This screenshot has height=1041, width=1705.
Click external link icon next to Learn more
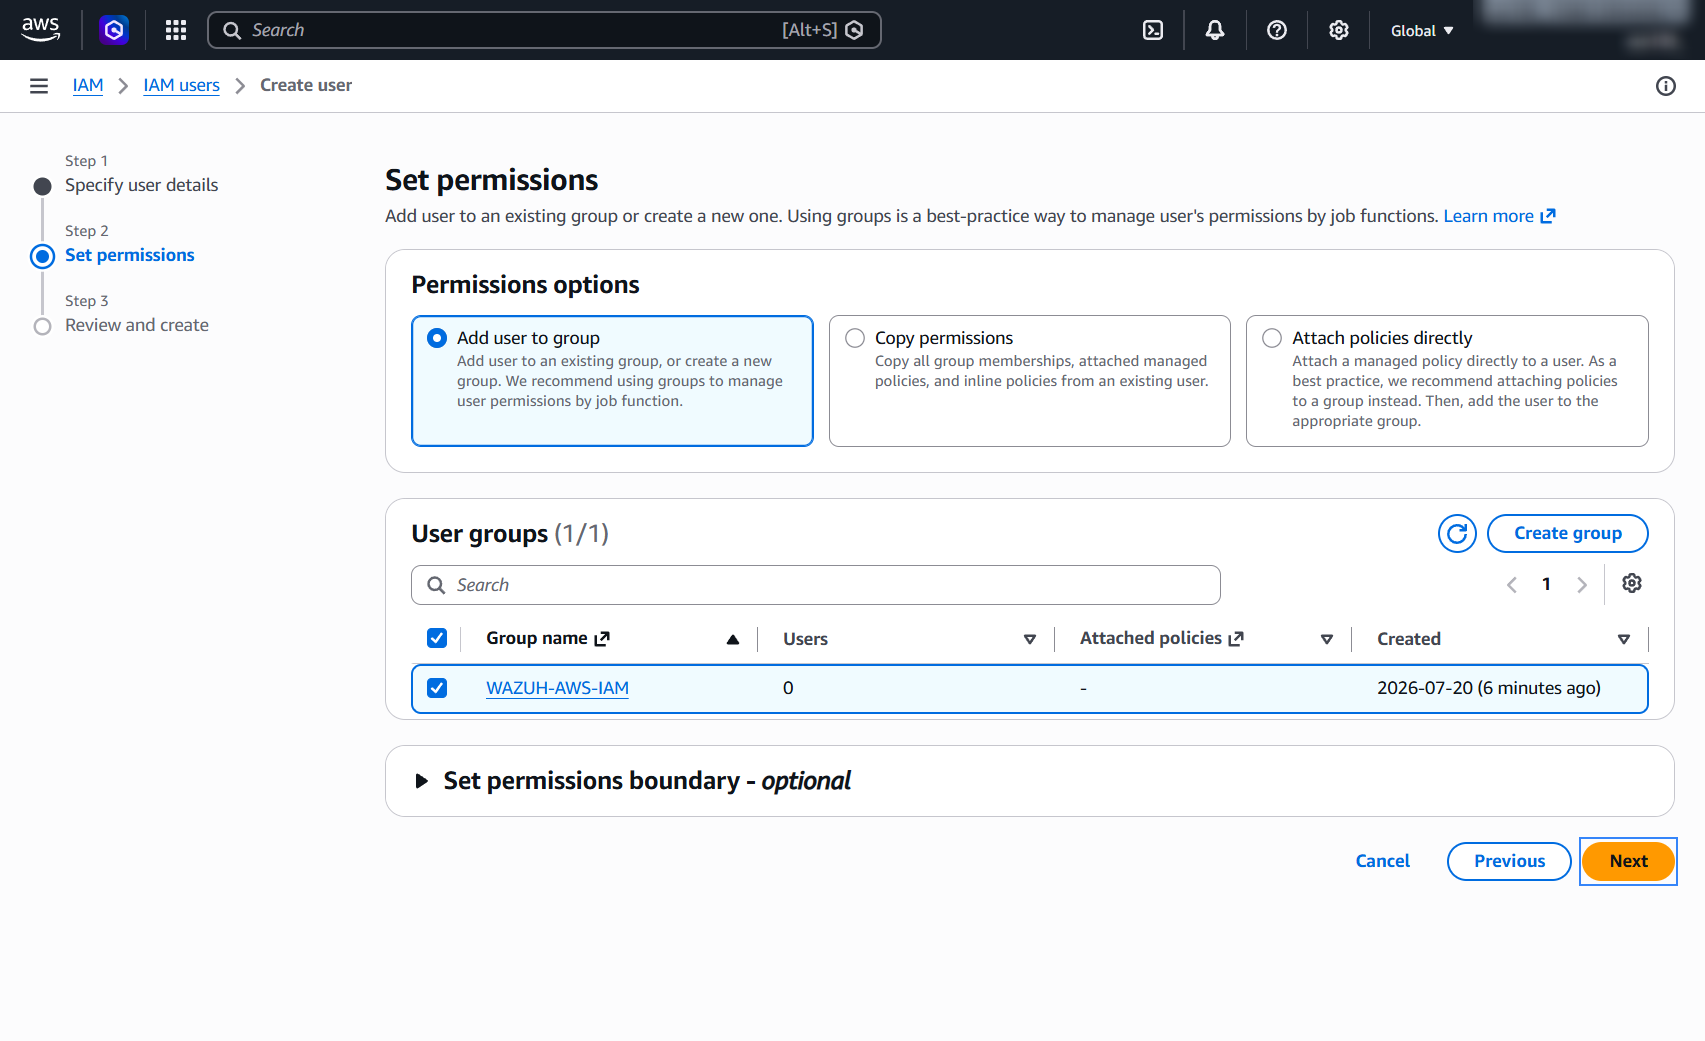[x=1548, y=216]
